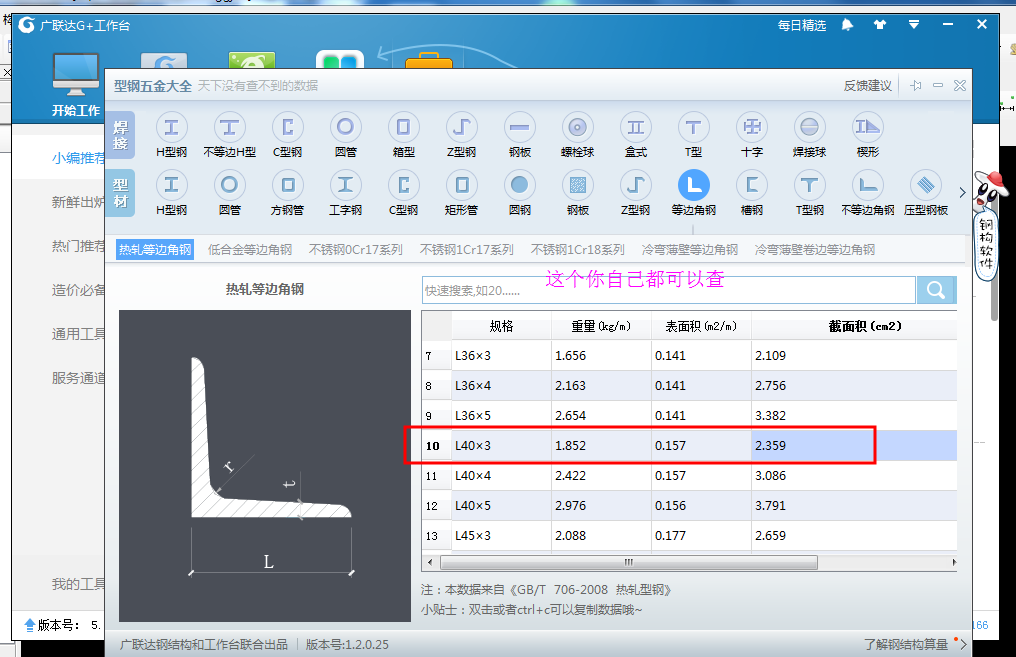Viewport: 1016px width, 657px height.
Task: Choose the welded C型钢 icon
Action: click(287, 127)
